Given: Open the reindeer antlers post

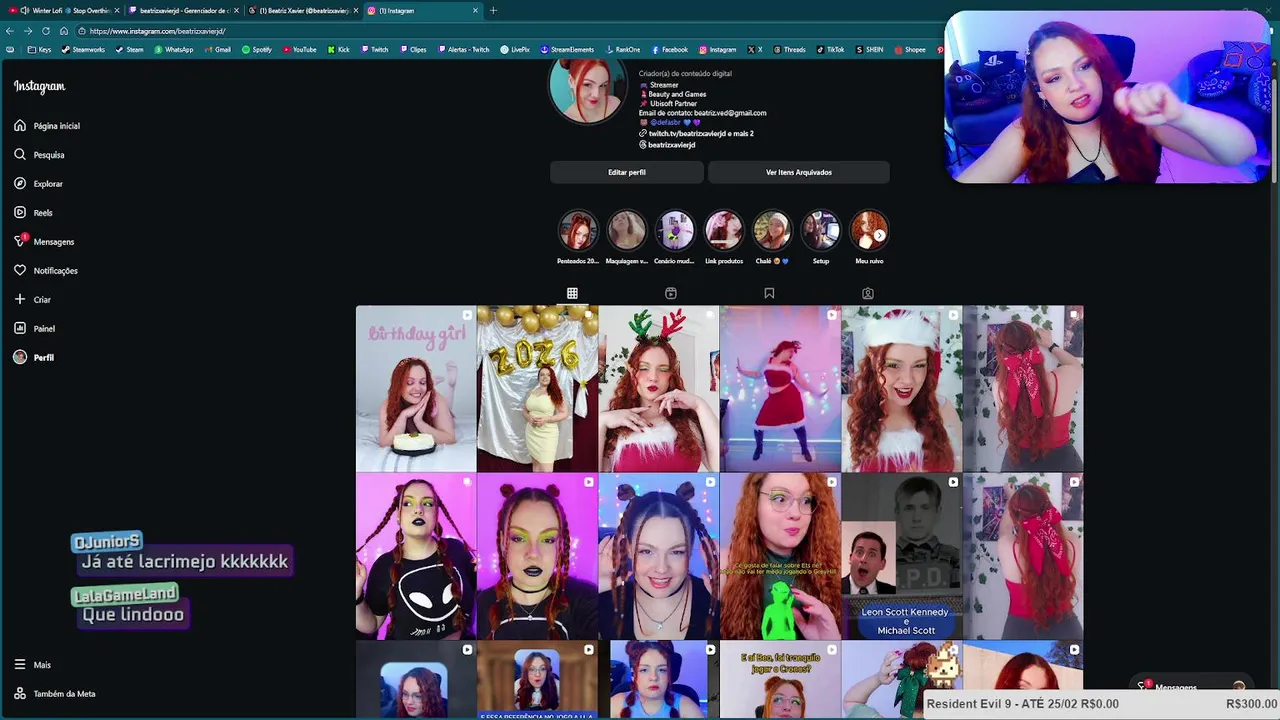Looking at the screenshot, I should coord(658,388).
